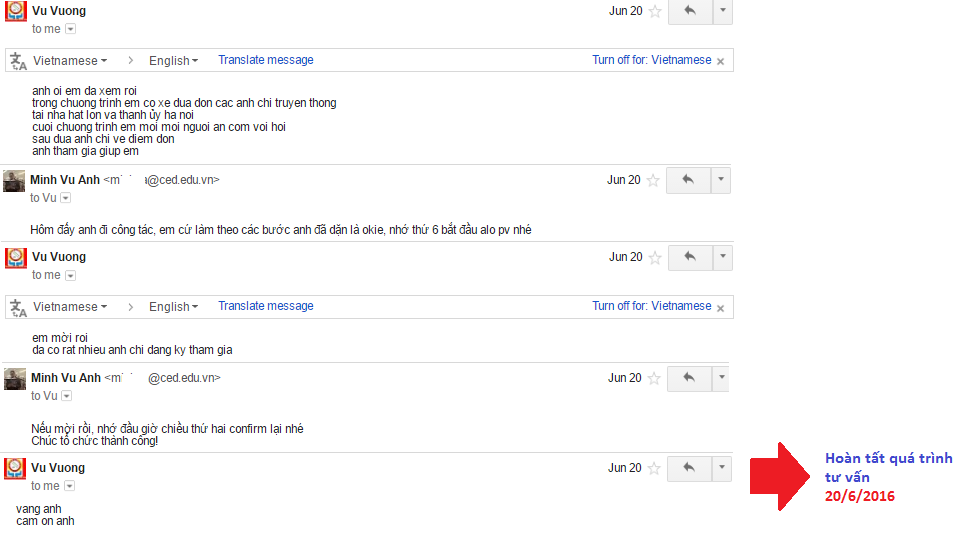Show details under first 'to me'

click(70, 29)
